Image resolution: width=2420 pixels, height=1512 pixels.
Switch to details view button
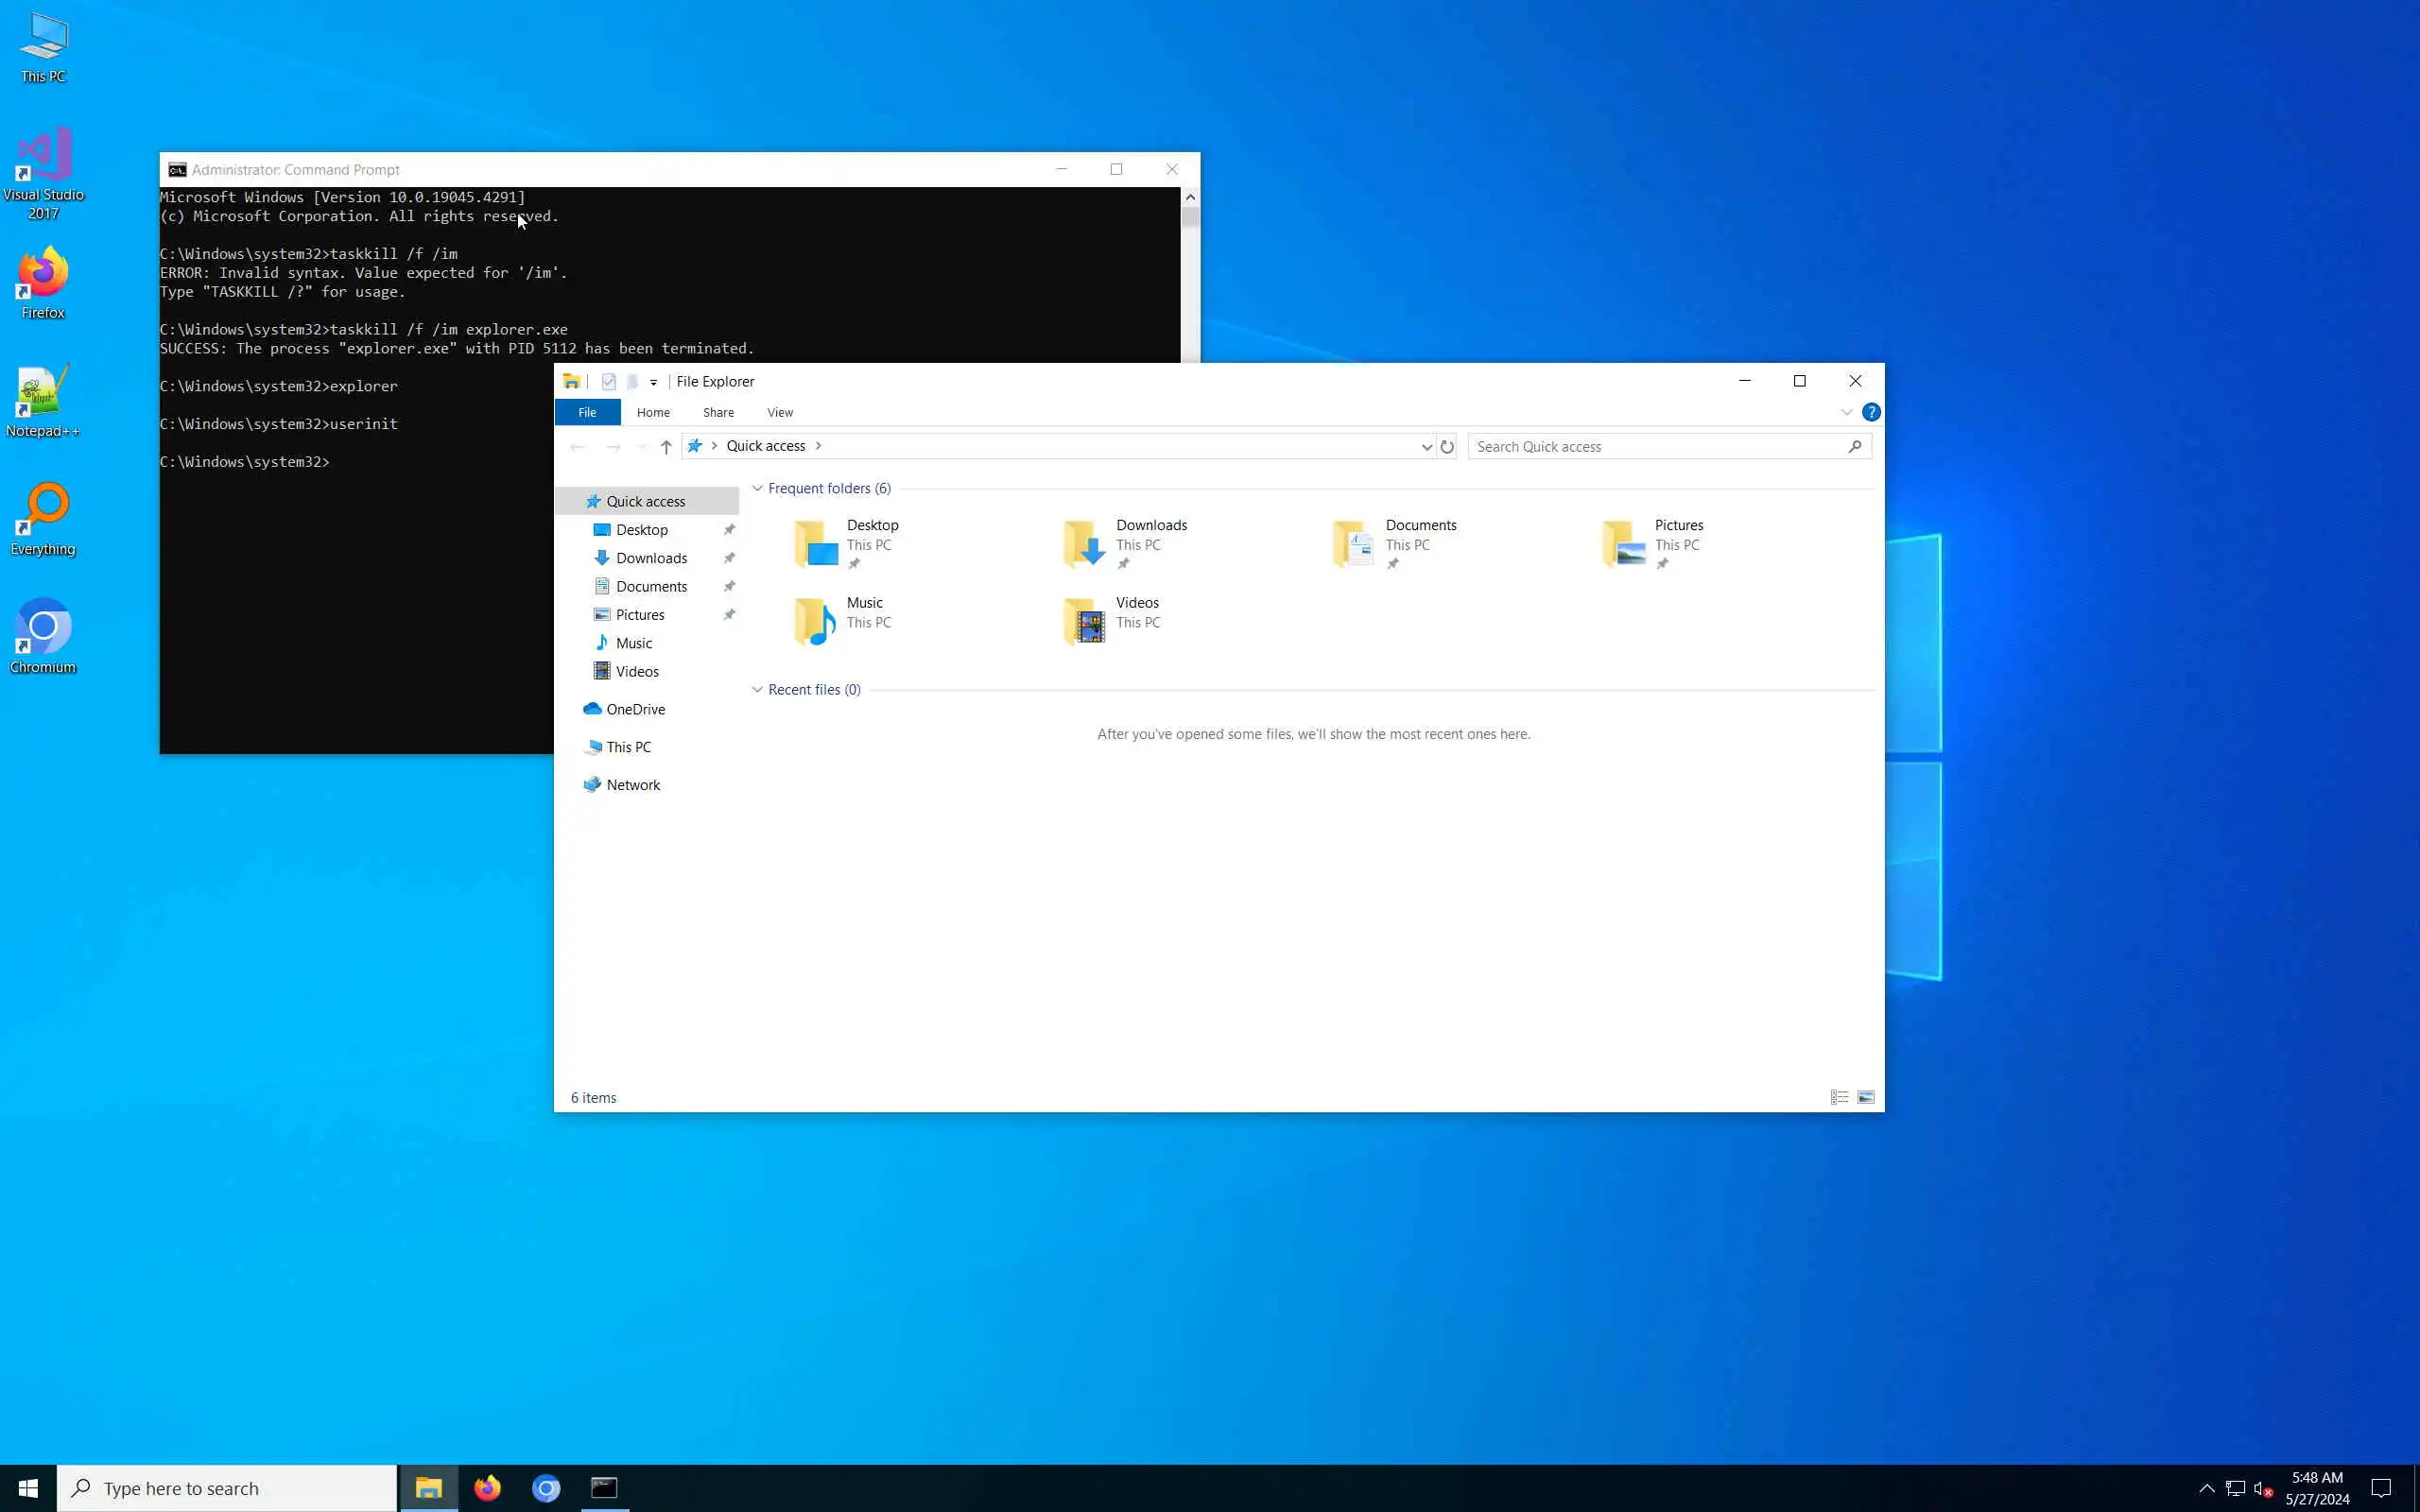click(x=1839, y=1097)
